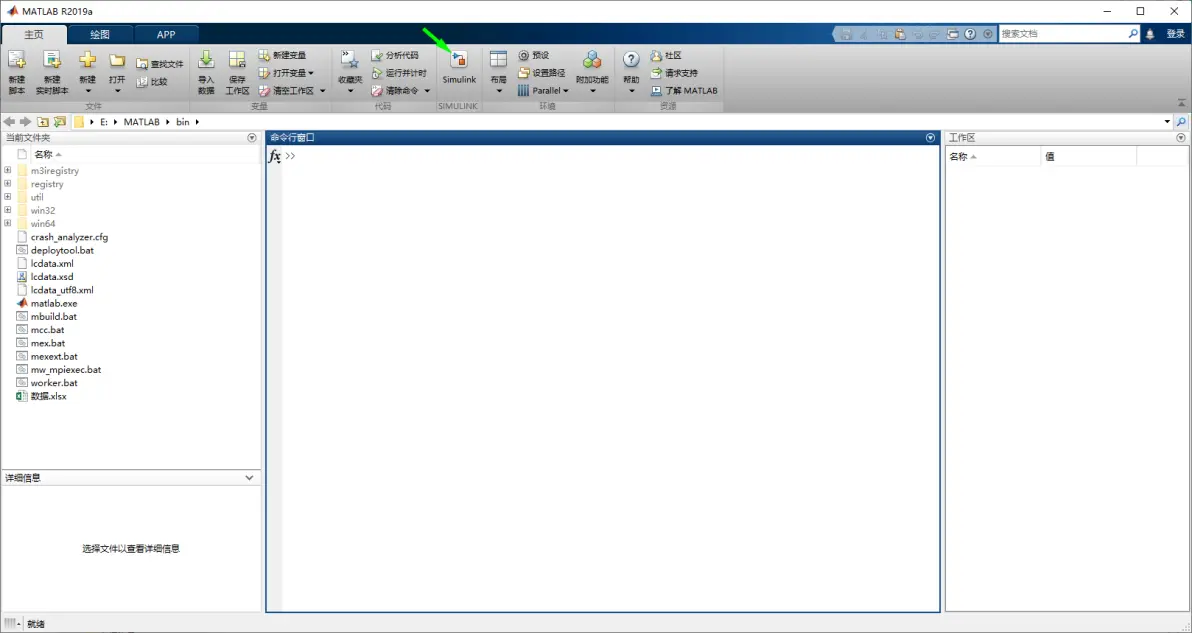The width and height of the screenshot is (1192, 633).
Task: Click the 搜索文档 search field
Action: [x=1063, y=34]
